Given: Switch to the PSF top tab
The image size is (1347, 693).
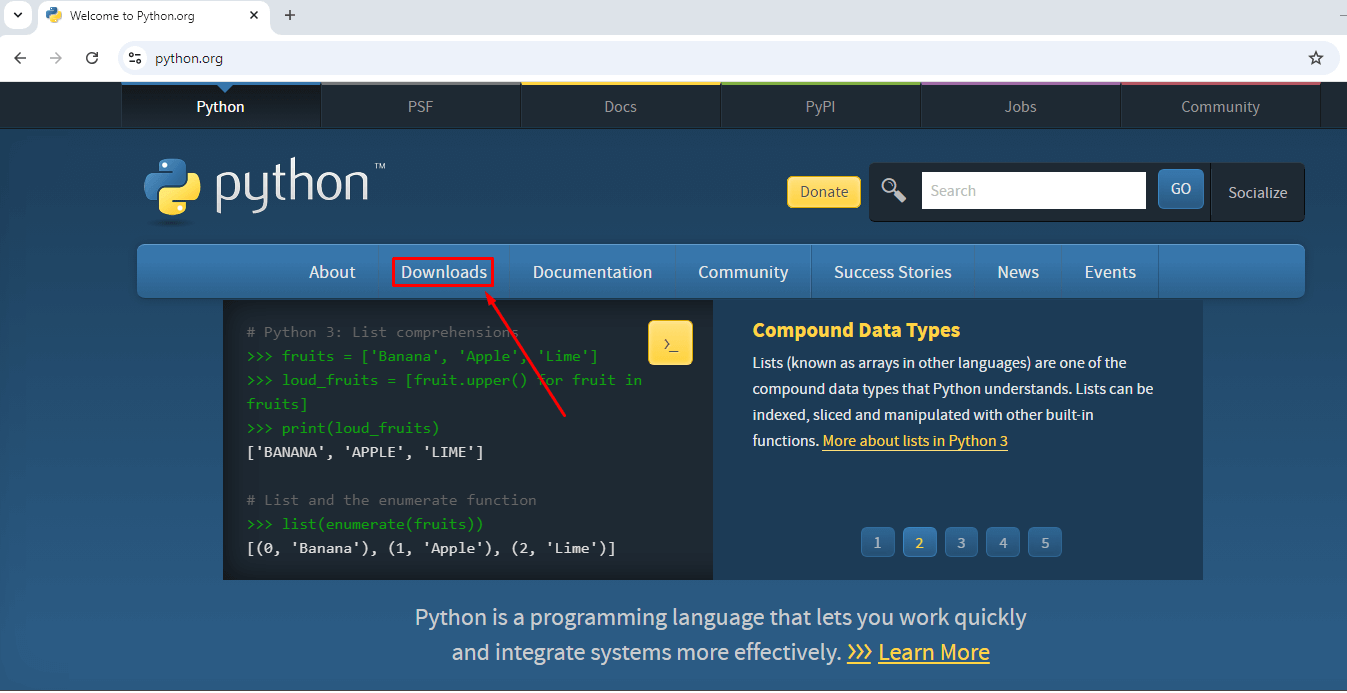Looking at the screenshot, I should 421,106.
